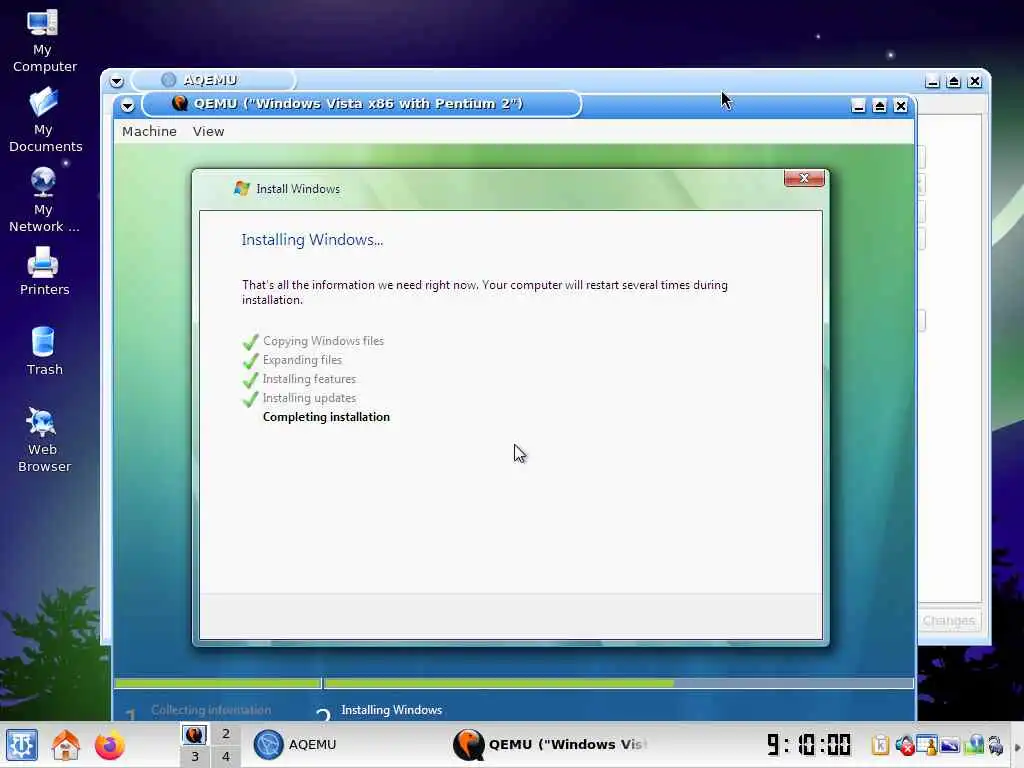Open the Klipper clipboard tray icon
The image size is (1024, 768).
pos(880,744)
